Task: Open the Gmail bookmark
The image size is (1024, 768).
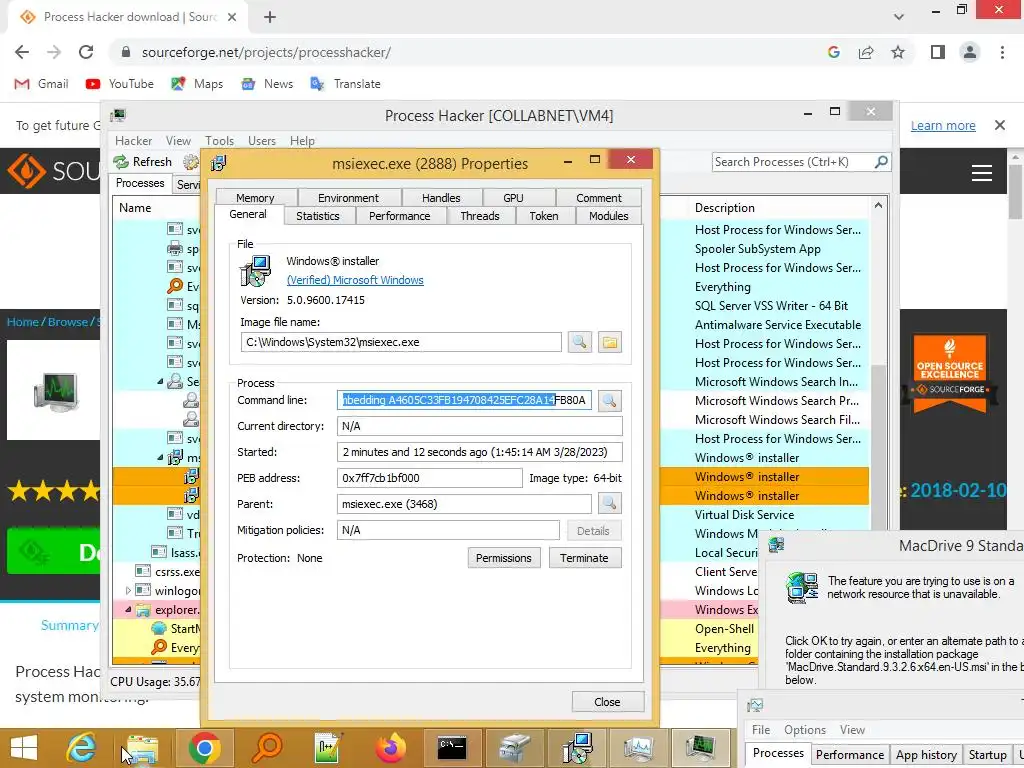Action: pyautogui.click(x=42, y=84)
